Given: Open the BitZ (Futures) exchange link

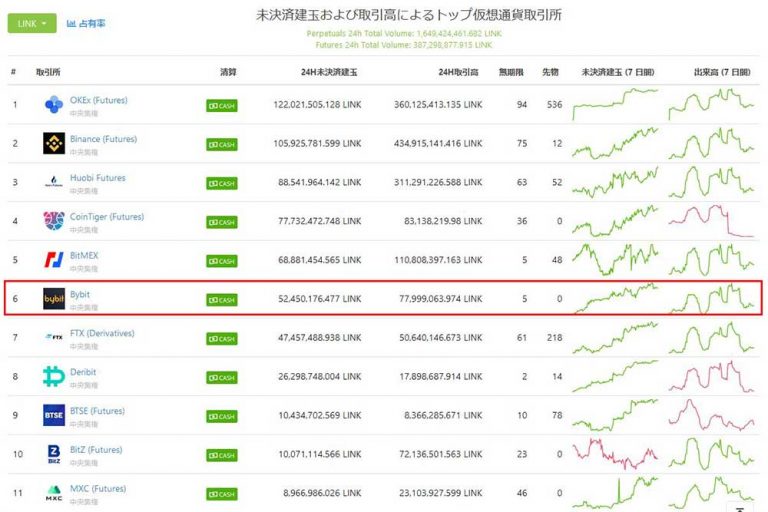Looking at the screenshot, I should click(x=96, y=450).
